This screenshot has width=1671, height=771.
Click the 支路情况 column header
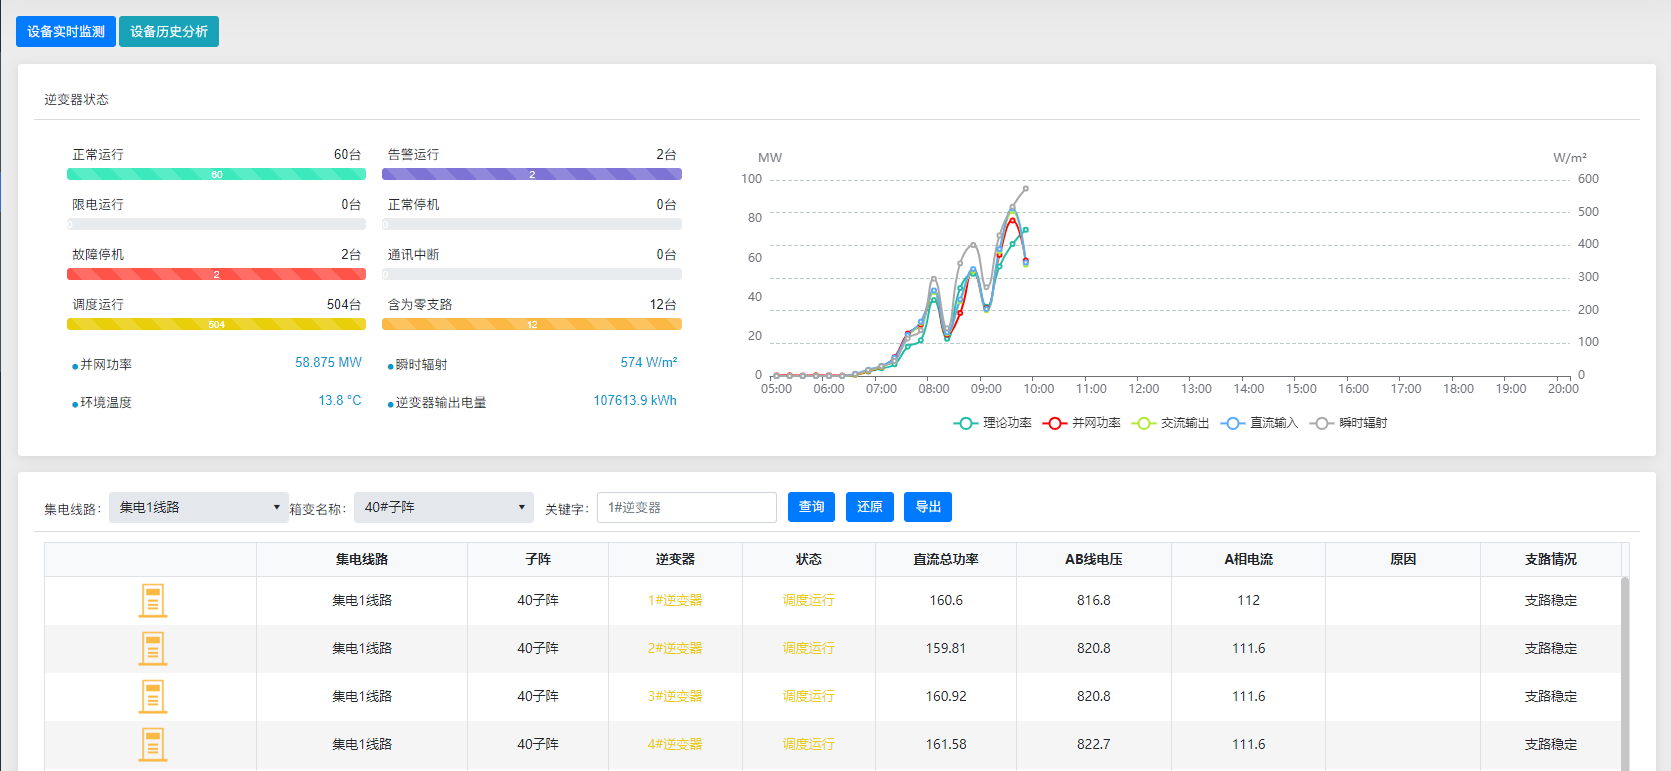[x=1551, y=559]
